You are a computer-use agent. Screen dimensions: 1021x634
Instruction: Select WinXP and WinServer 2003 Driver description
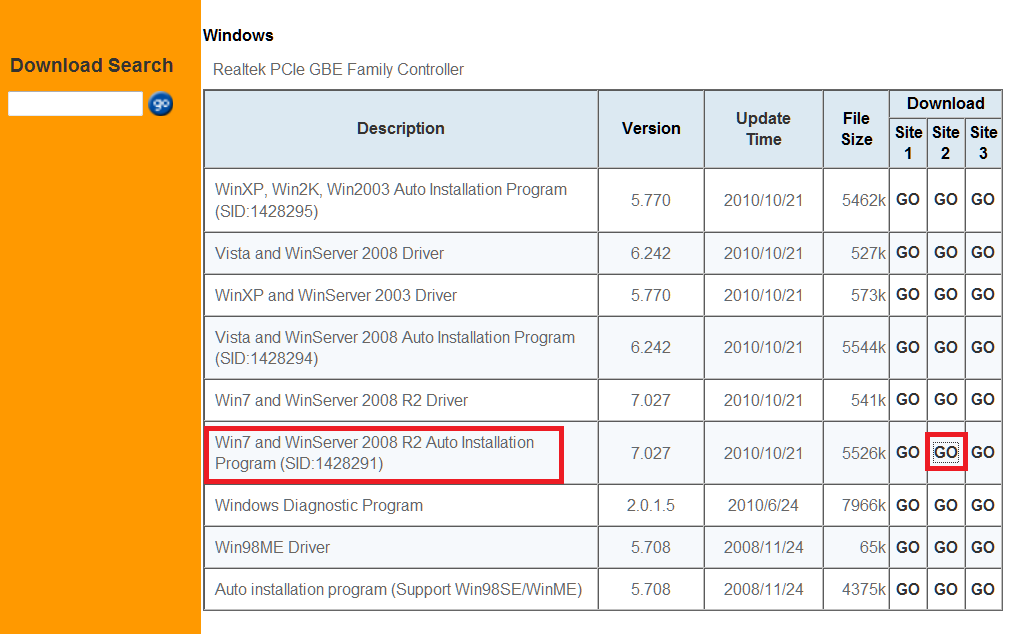point(335,296)
